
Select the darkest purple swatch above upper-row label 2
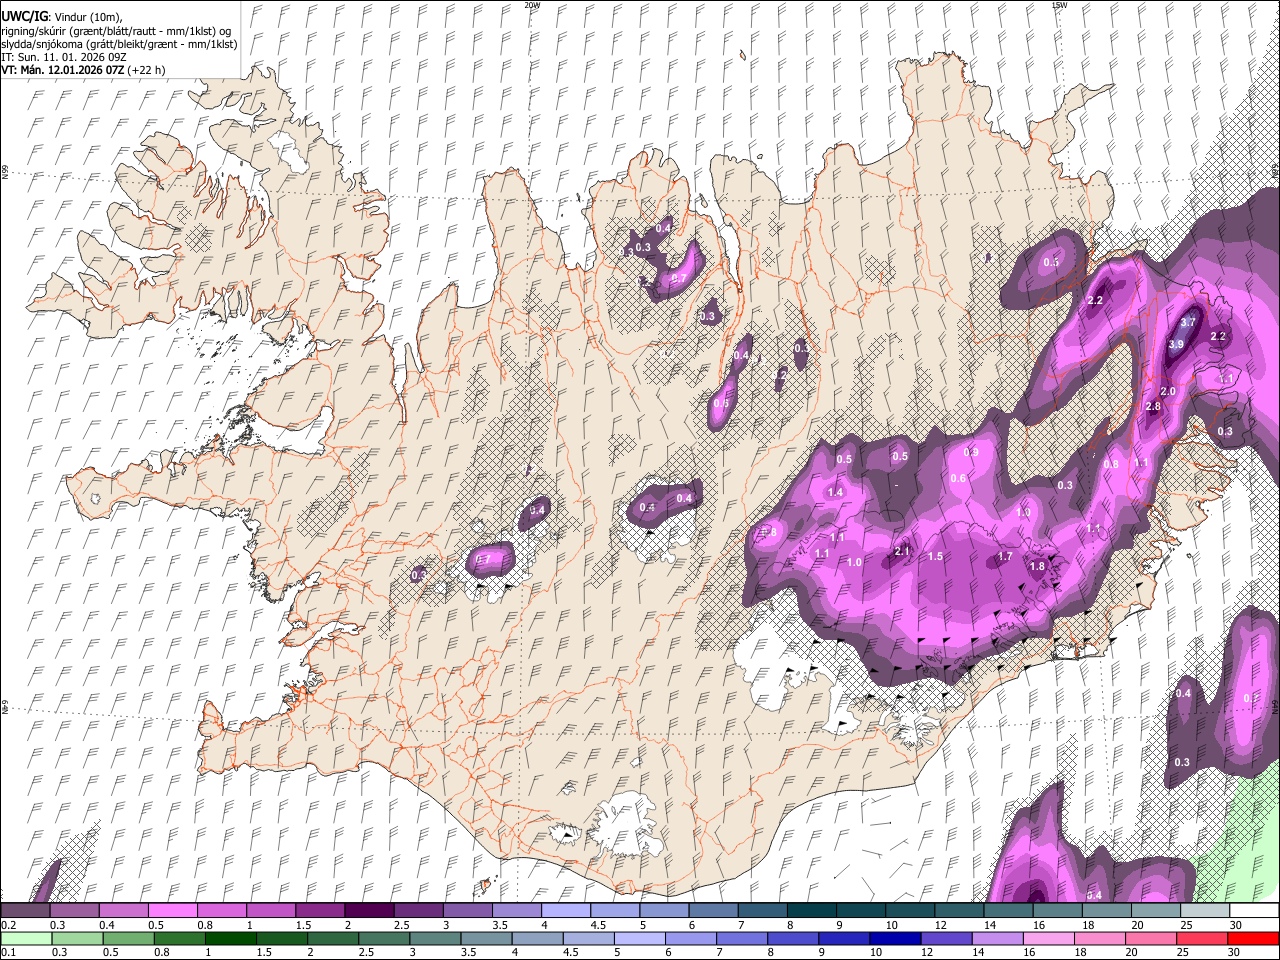point(369,911)
